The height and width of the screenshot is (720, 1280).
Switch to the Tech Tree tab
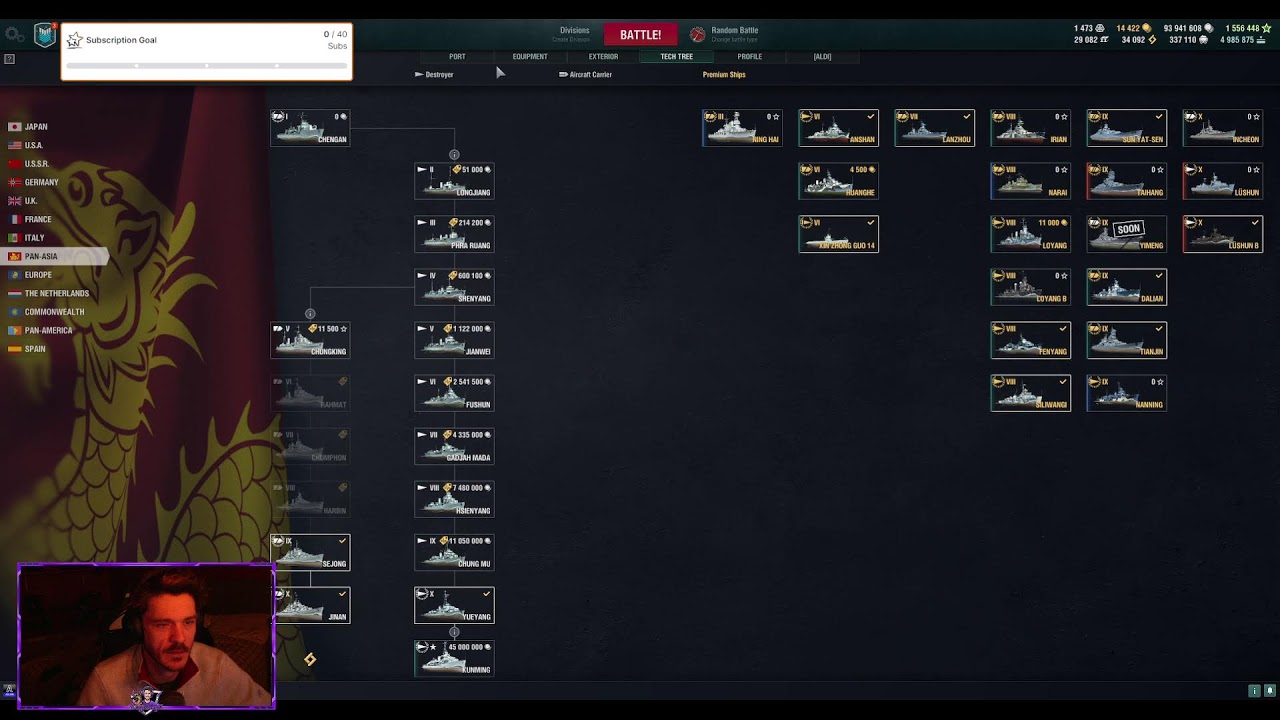(676, 57)
